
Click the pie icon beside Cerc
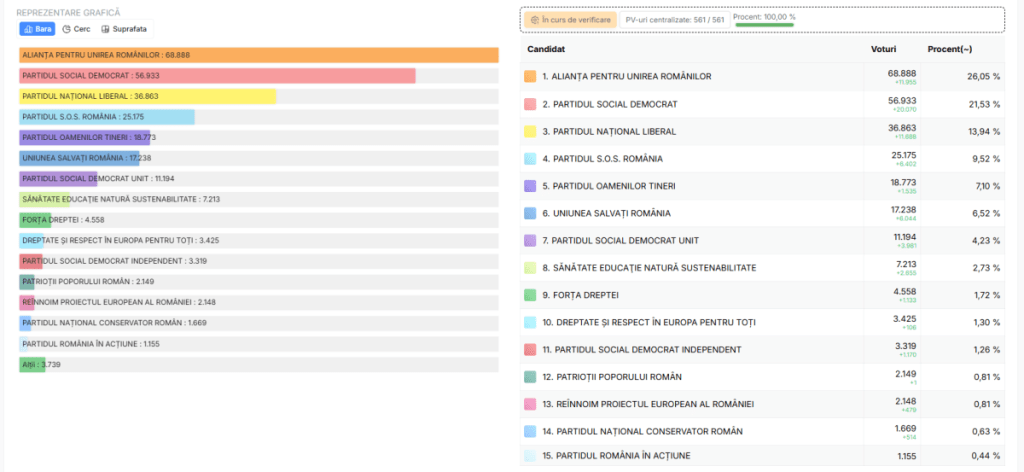click(66, 29)
